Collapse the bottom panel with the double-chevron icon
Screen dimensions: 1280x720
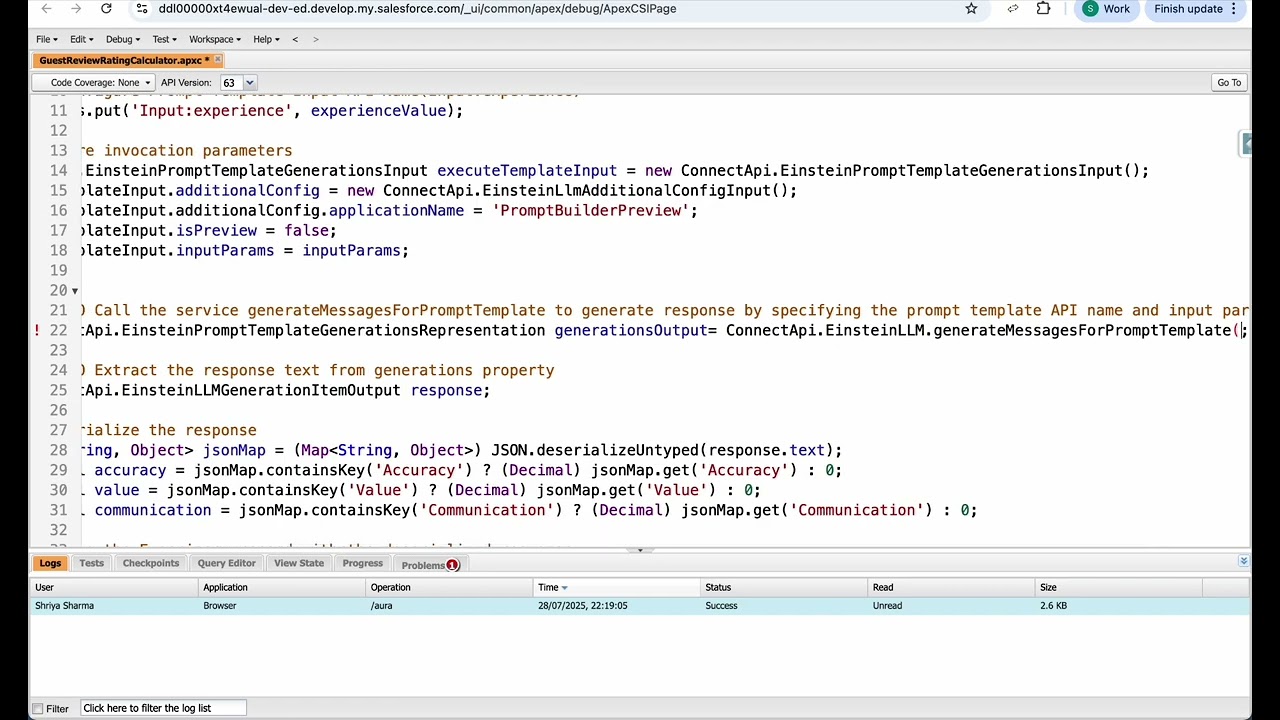click(1243, 562)
